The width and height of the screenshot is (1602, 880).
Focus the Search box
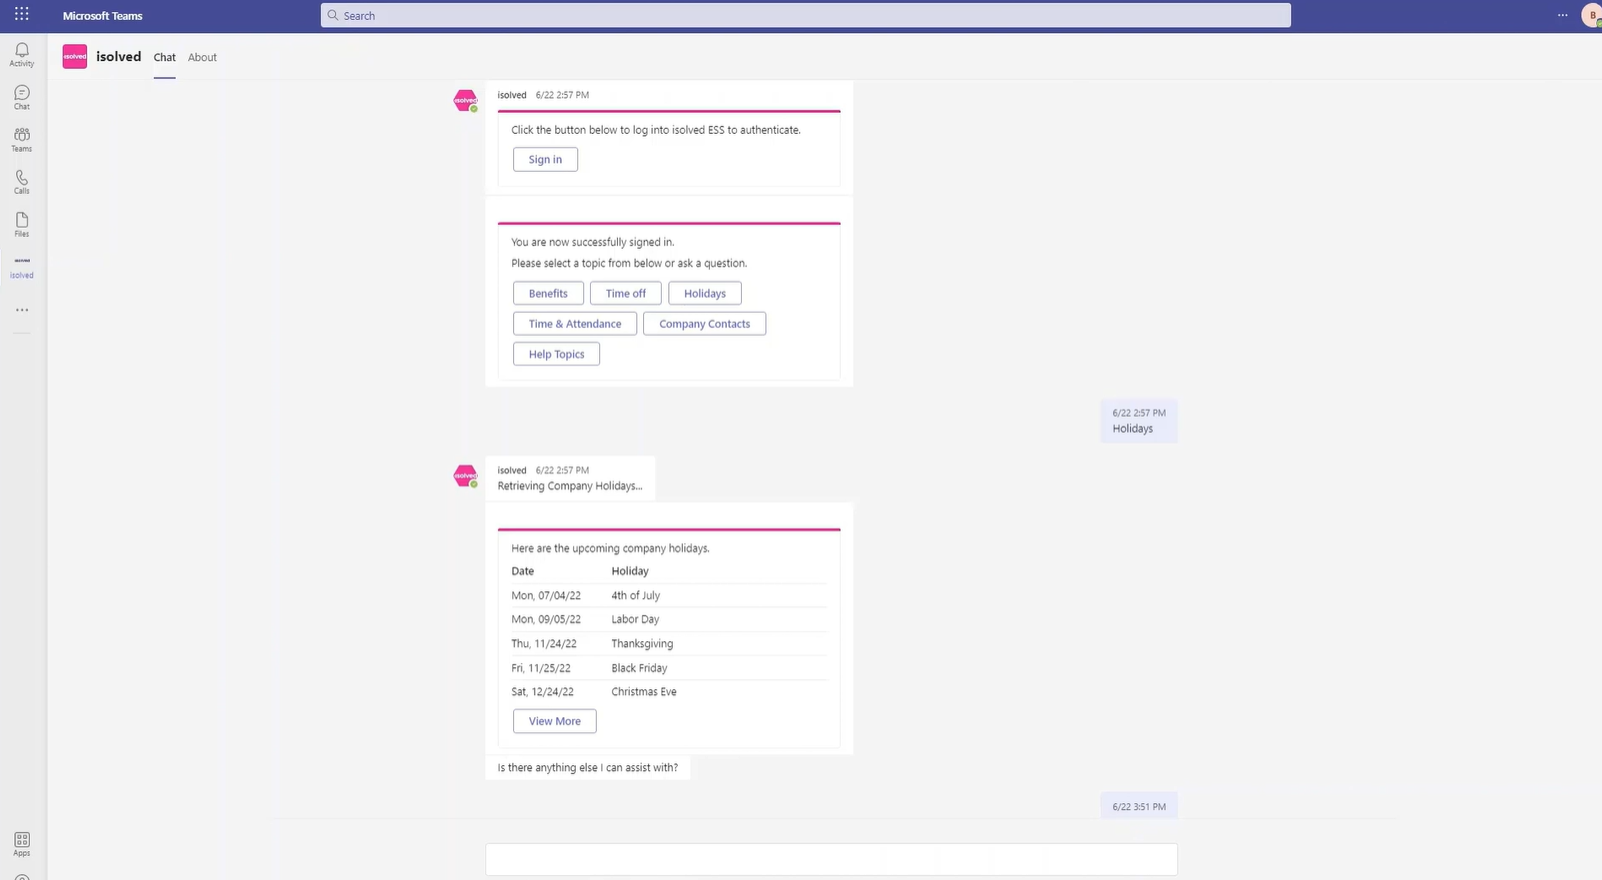coord(805,15)
